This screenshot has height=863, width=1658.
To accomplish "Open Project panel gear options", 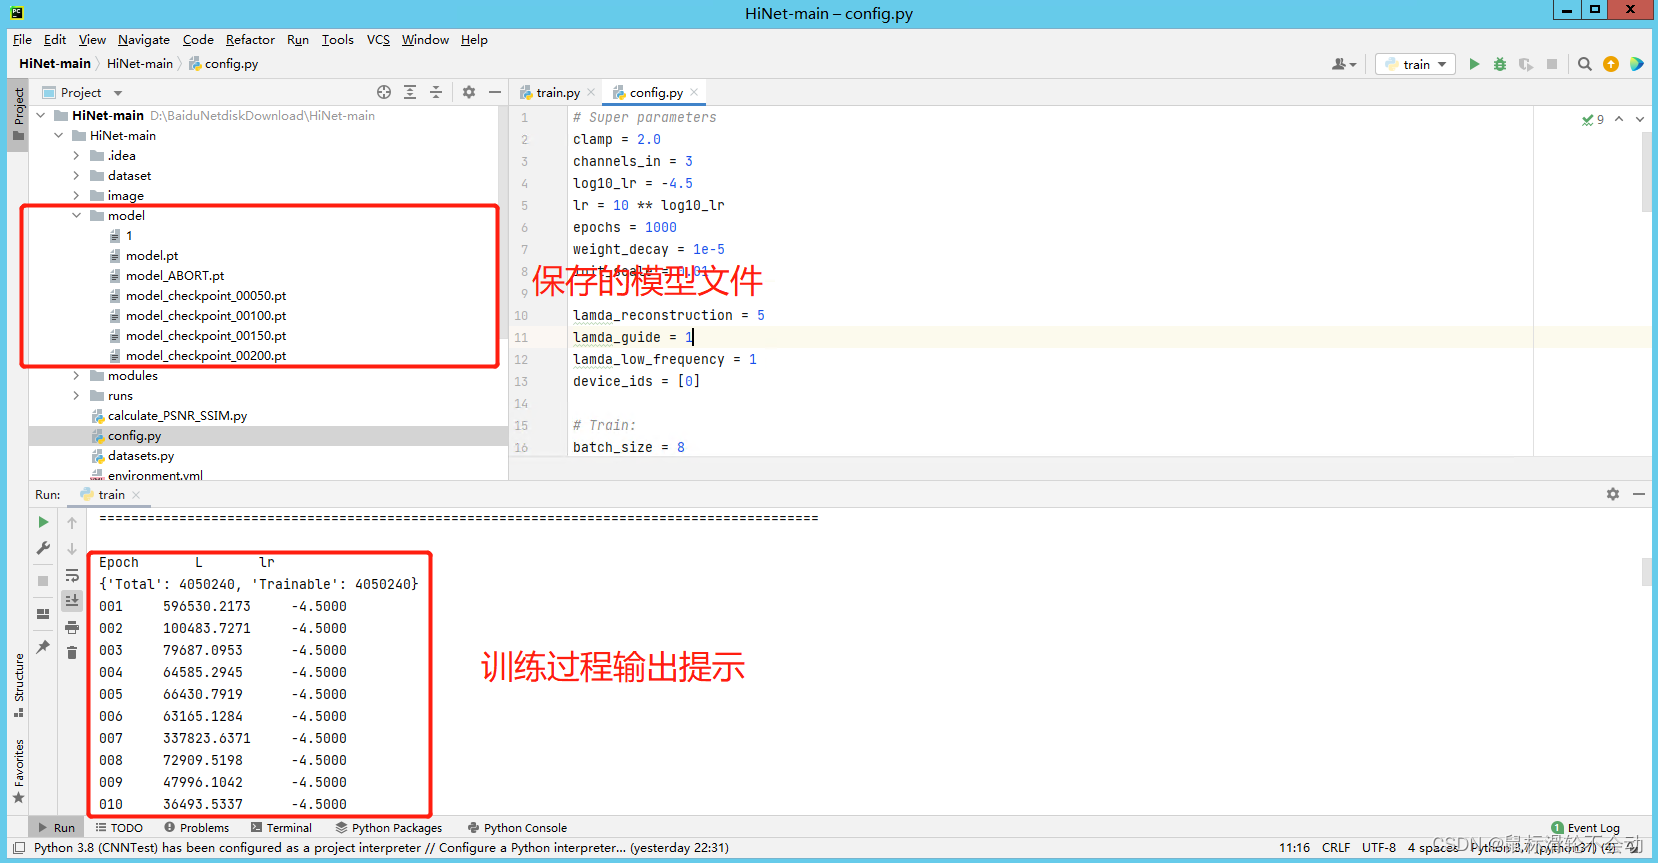I will point(469,92).
